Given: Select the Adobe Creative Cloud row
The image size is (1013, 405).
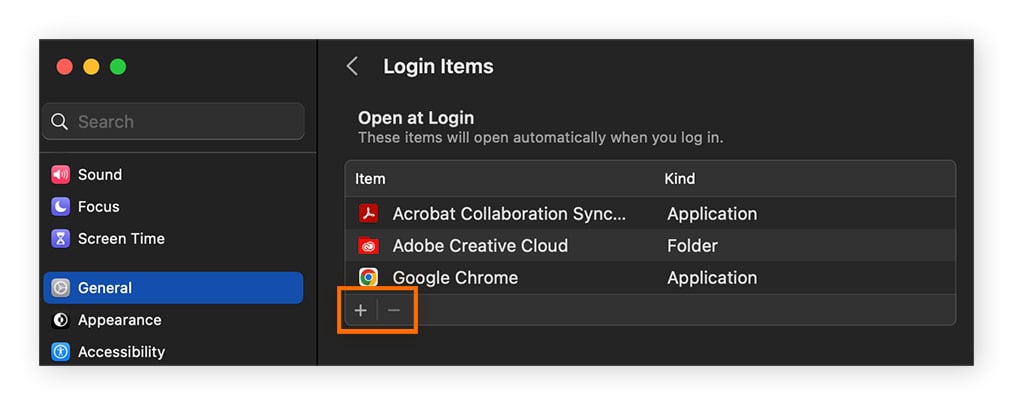Looking at the screenshot, I should (650, 245).
